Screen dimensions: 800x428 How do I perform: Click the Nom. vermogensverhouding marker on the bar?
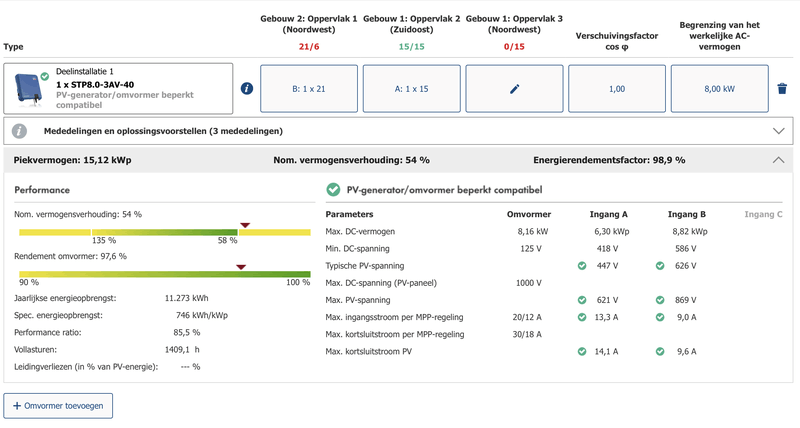click(x=244, y=225)
